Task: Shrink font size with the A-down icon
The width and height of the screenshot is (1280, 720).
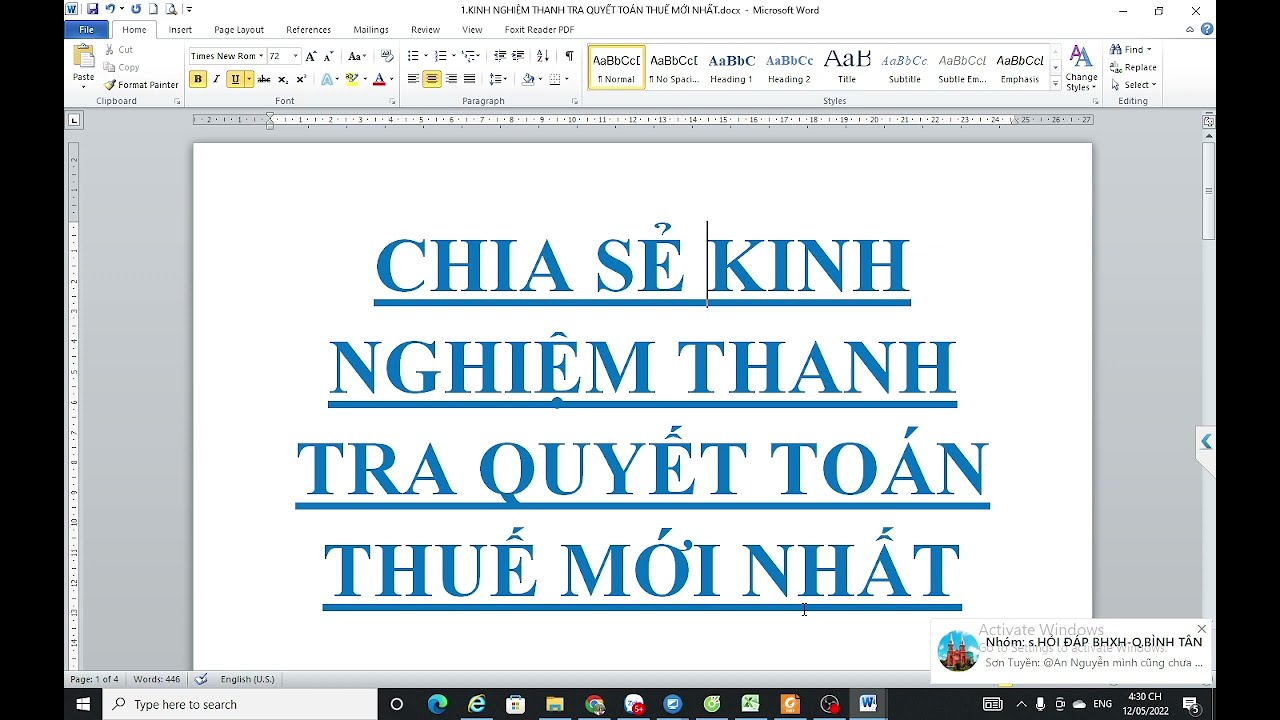Action: click(x=328, y=56)
